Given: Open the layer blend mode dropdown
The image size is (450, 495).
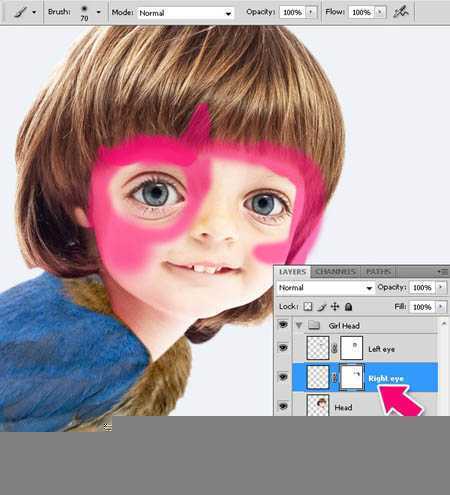Looking at the screenshot, I should coord(325,288).
